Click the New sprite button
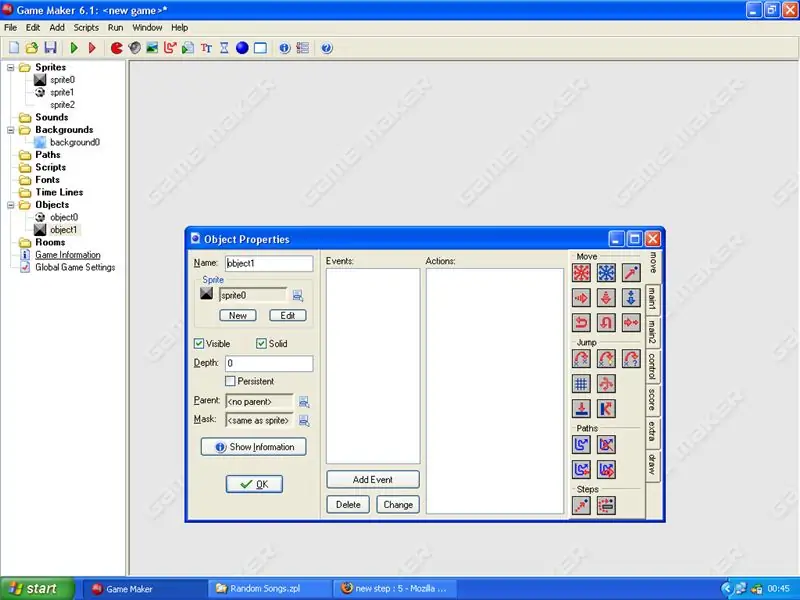The height and width of the screenshot is (600, 800). pos(238,315)
